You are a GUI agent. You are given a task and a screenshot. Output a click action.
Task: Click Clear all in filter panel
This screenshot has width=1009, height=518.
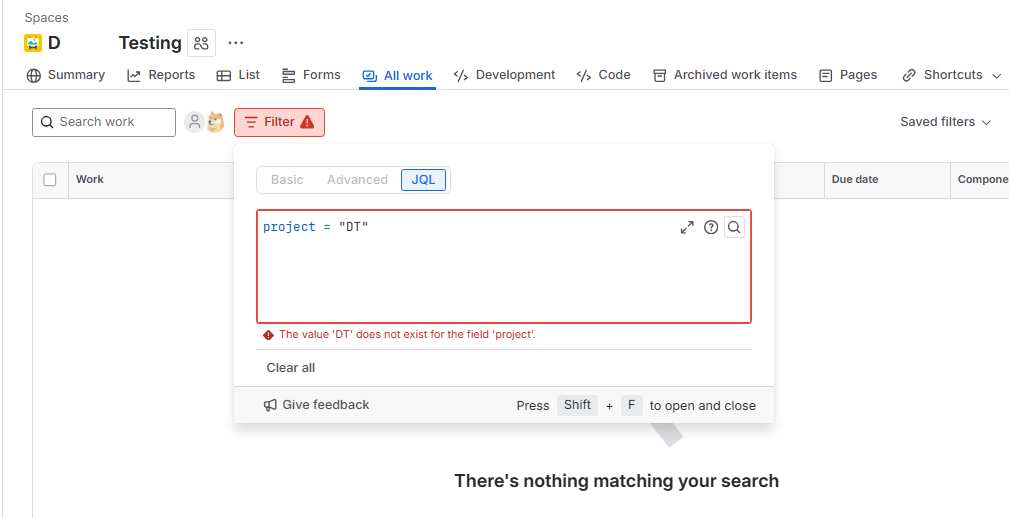(291, 368)
